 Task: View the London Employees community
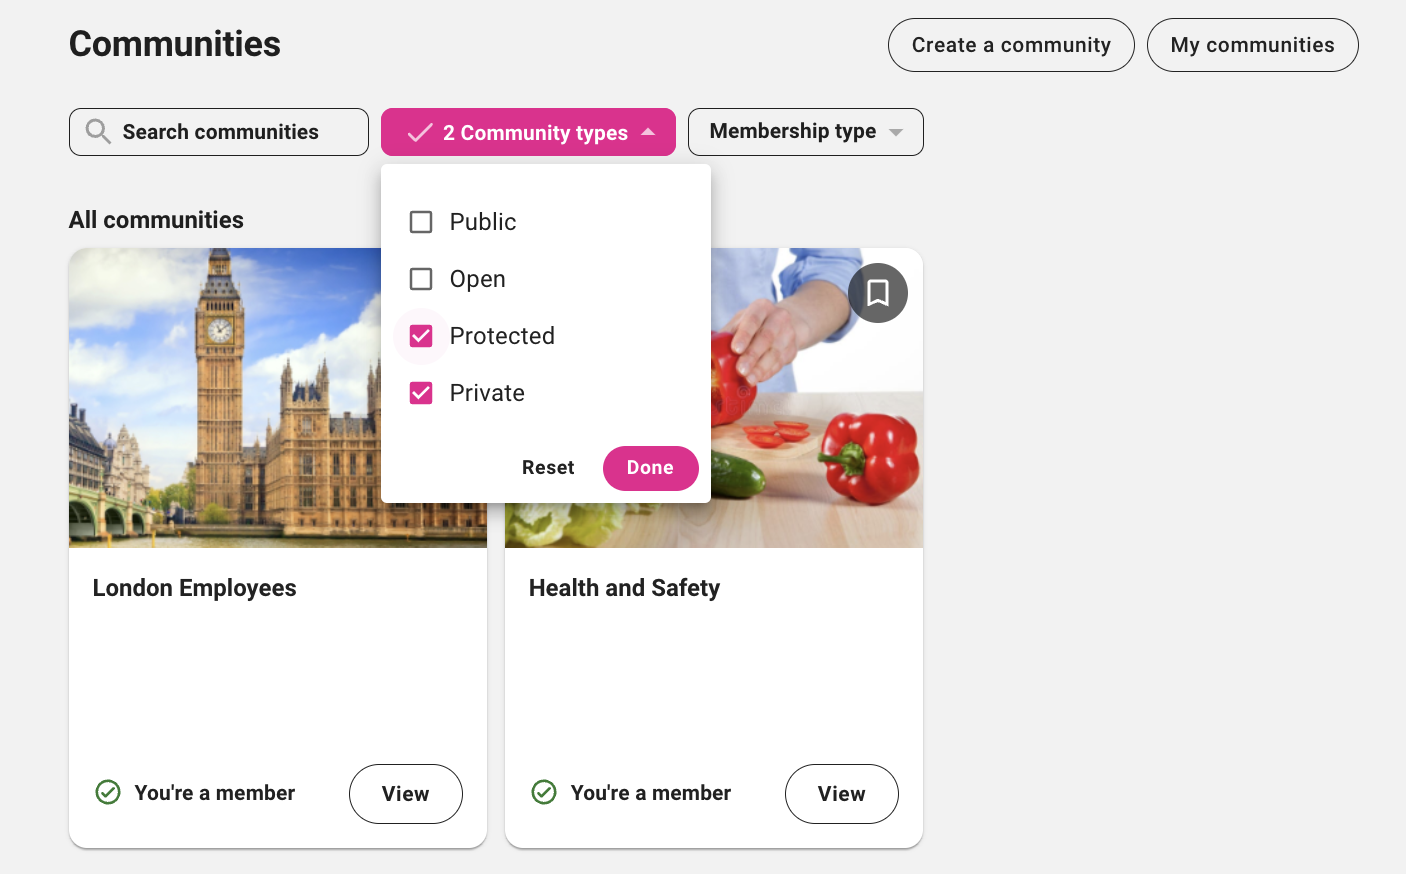click(x=405, y=794)
